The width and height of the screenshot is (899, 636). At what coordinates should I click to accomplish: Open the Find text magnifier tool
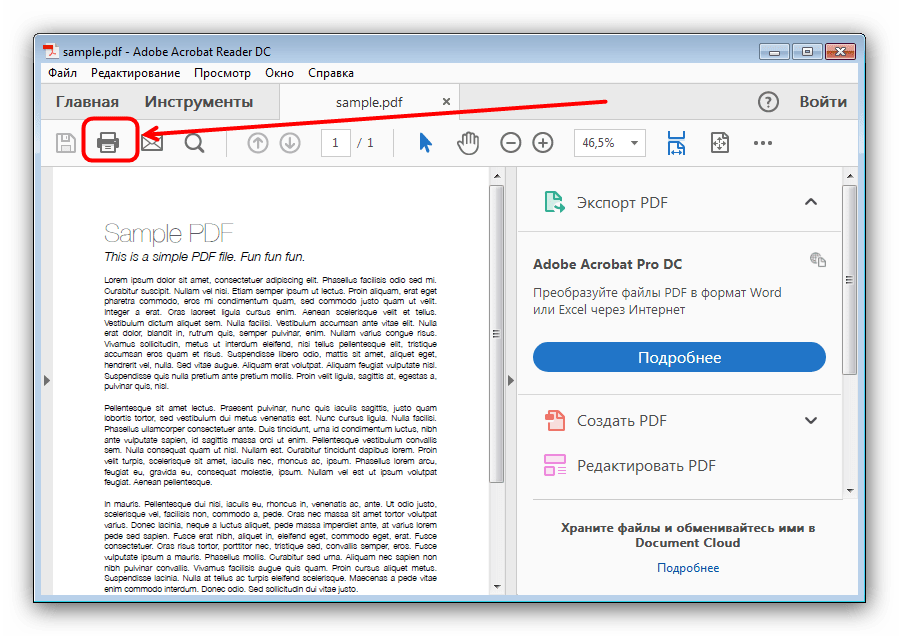(195, 143)
